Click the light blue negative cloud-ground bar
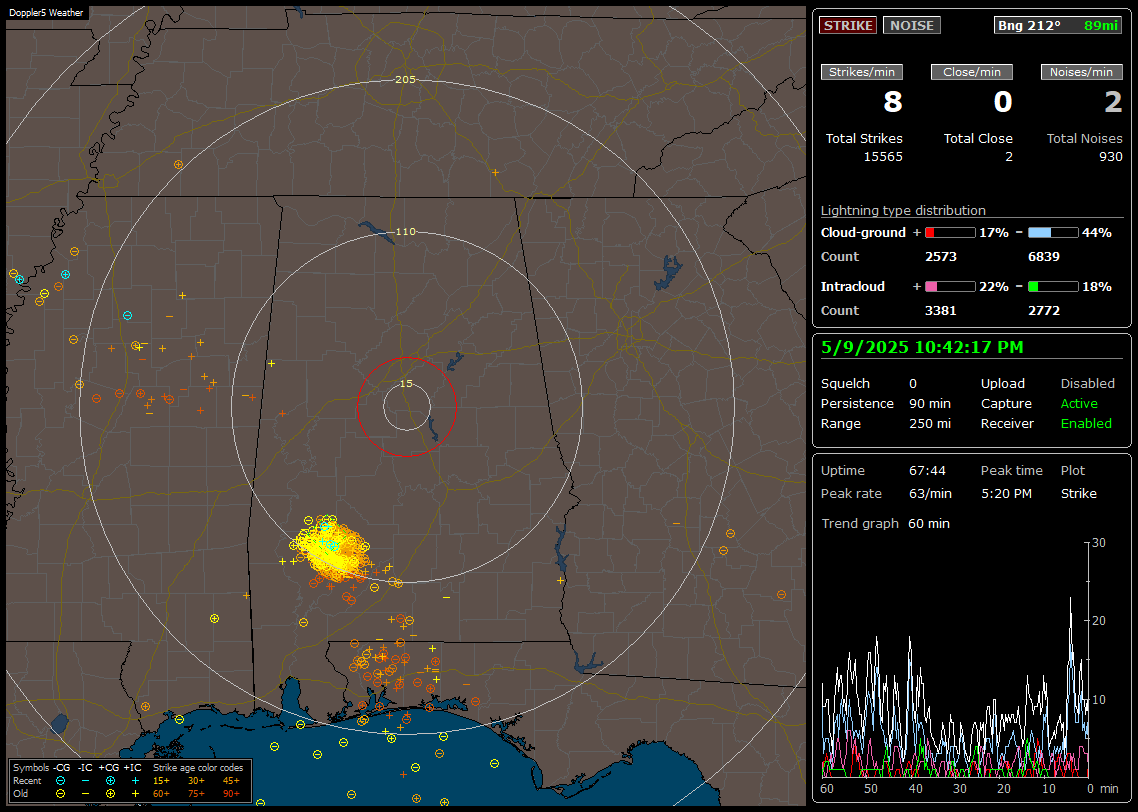The image size is (1138, 812). click(1053, 233)
